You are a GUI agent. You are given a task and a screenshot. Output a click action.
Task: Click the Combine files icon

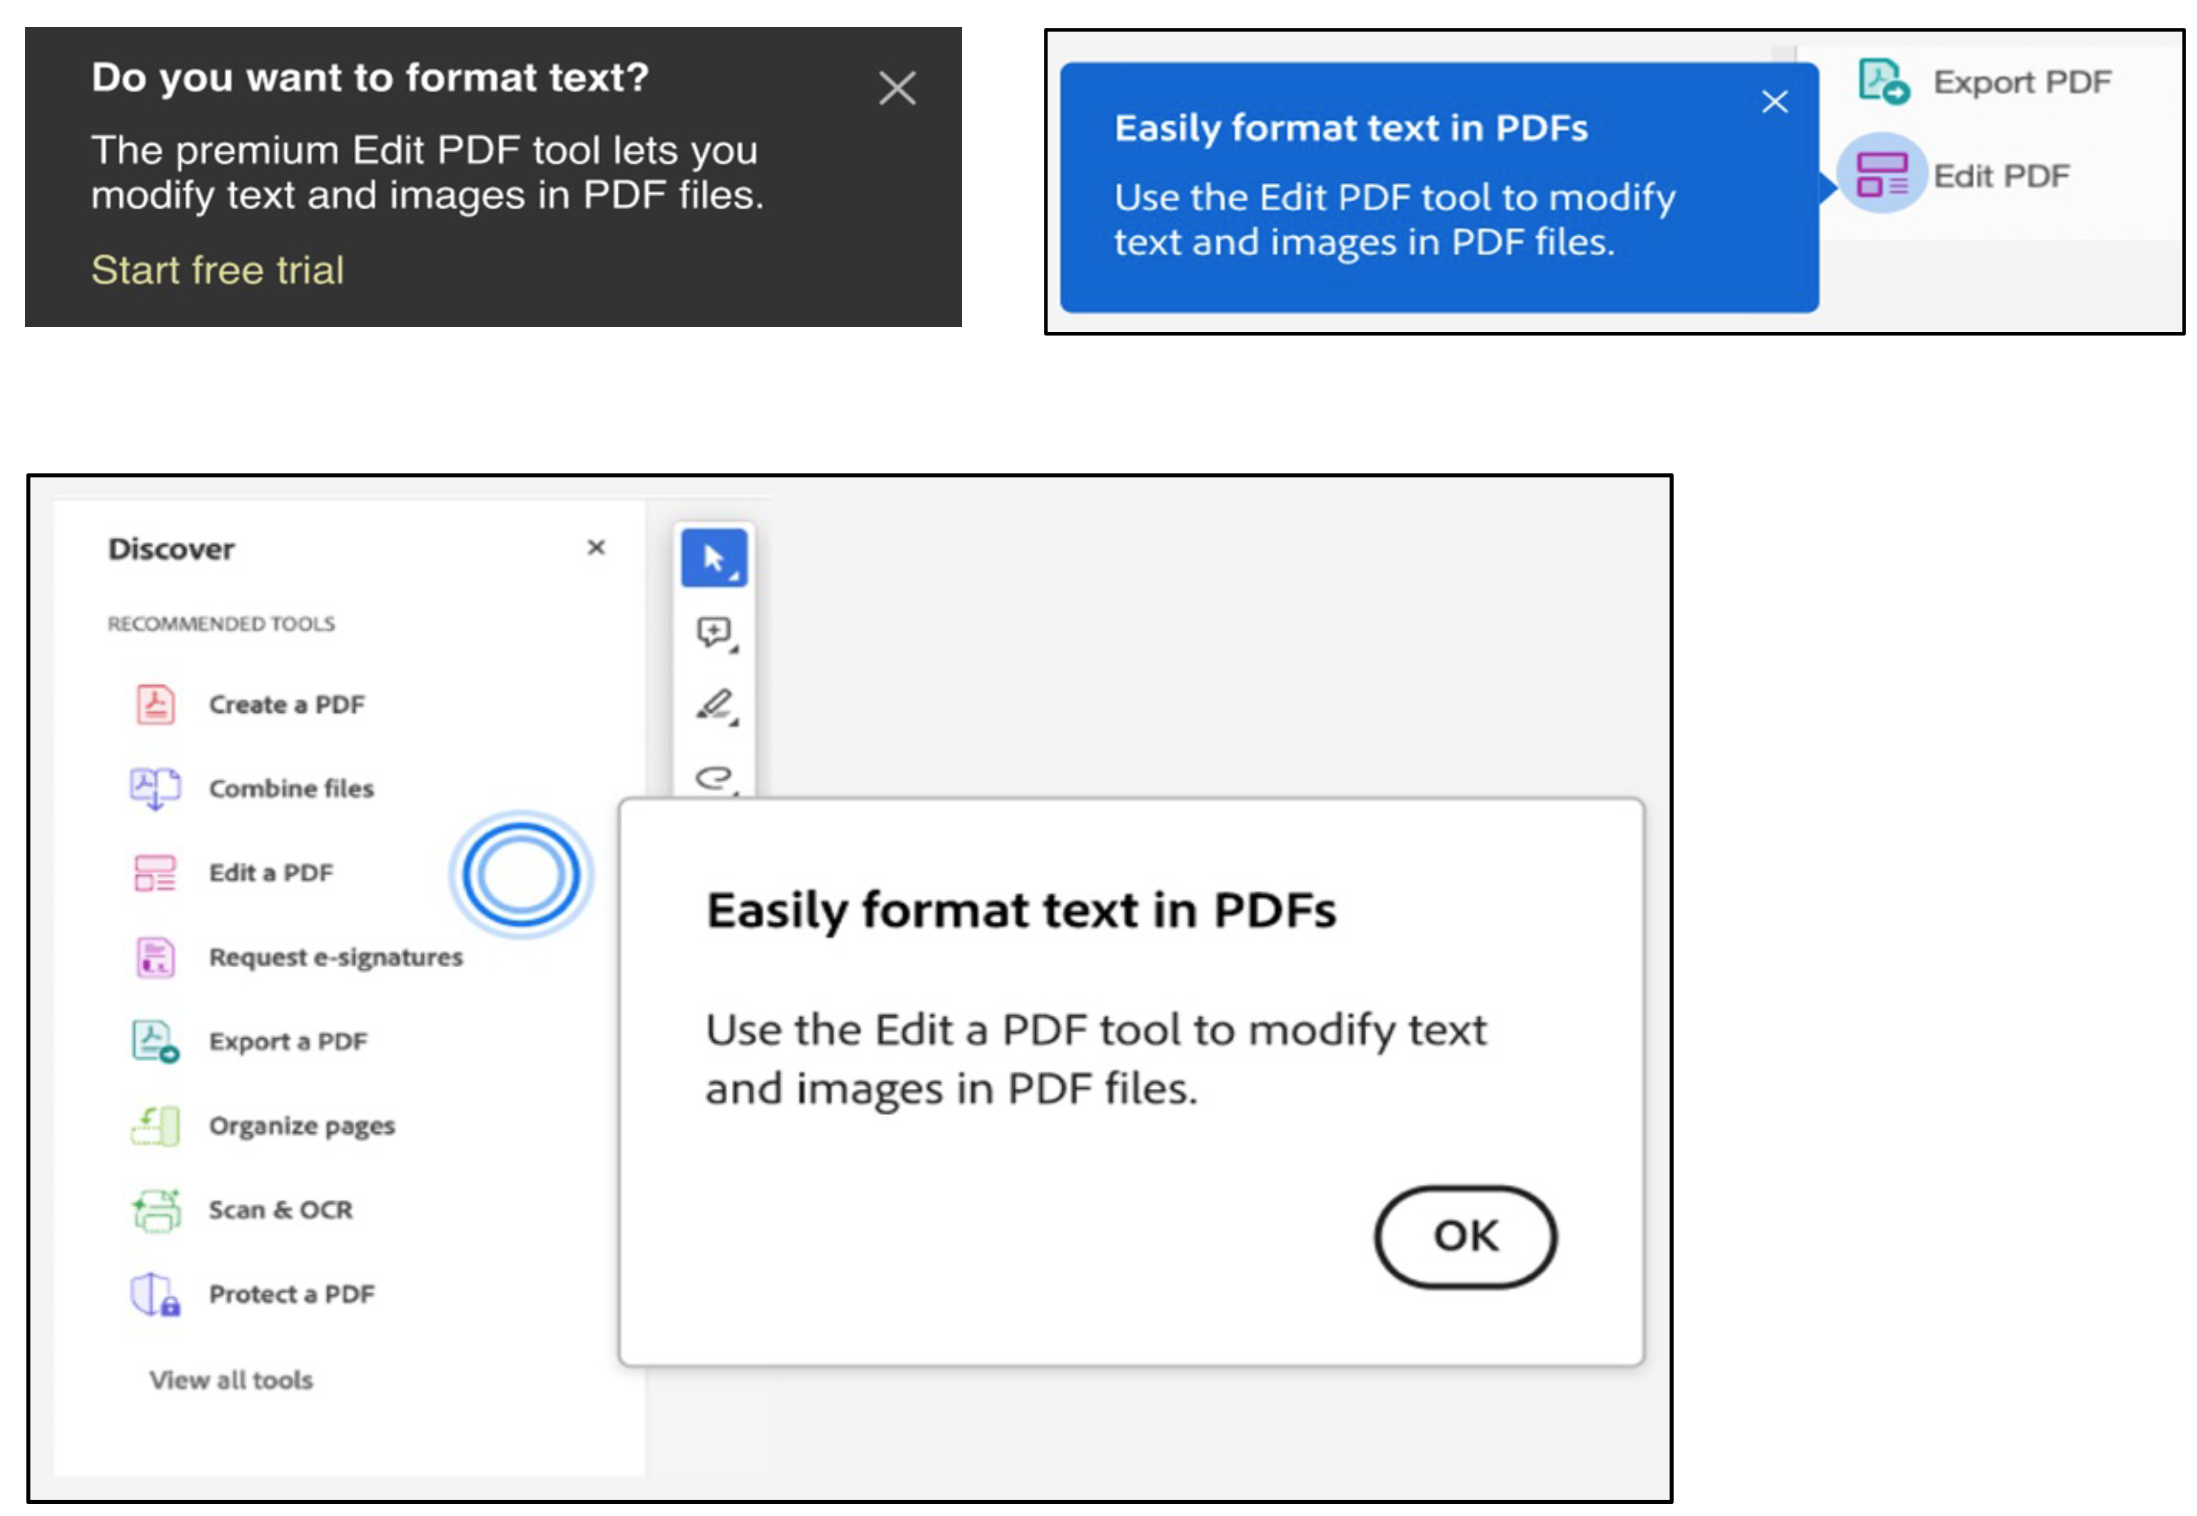point(155,788)
